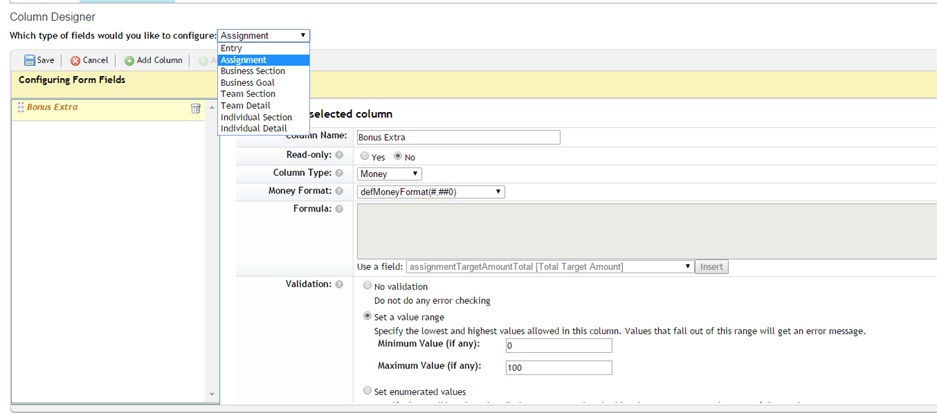Set Read-only to No
Screen dimensions: 937x413
coord(398,156)
